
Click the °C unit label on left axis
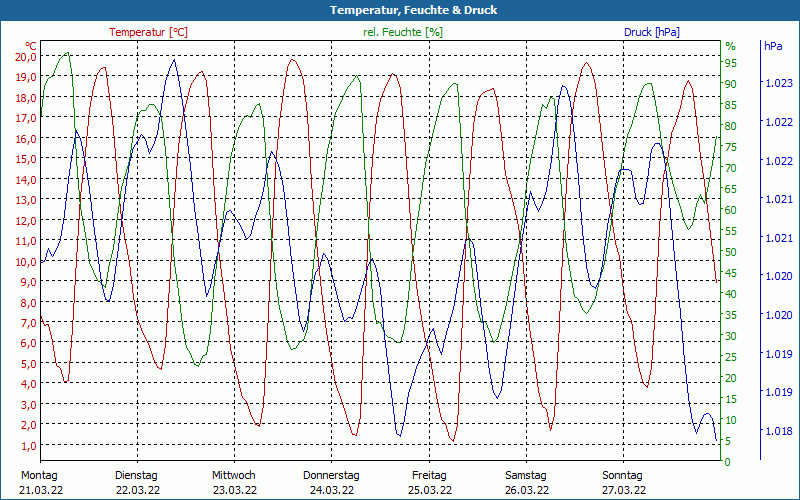[x=31, y=46]
